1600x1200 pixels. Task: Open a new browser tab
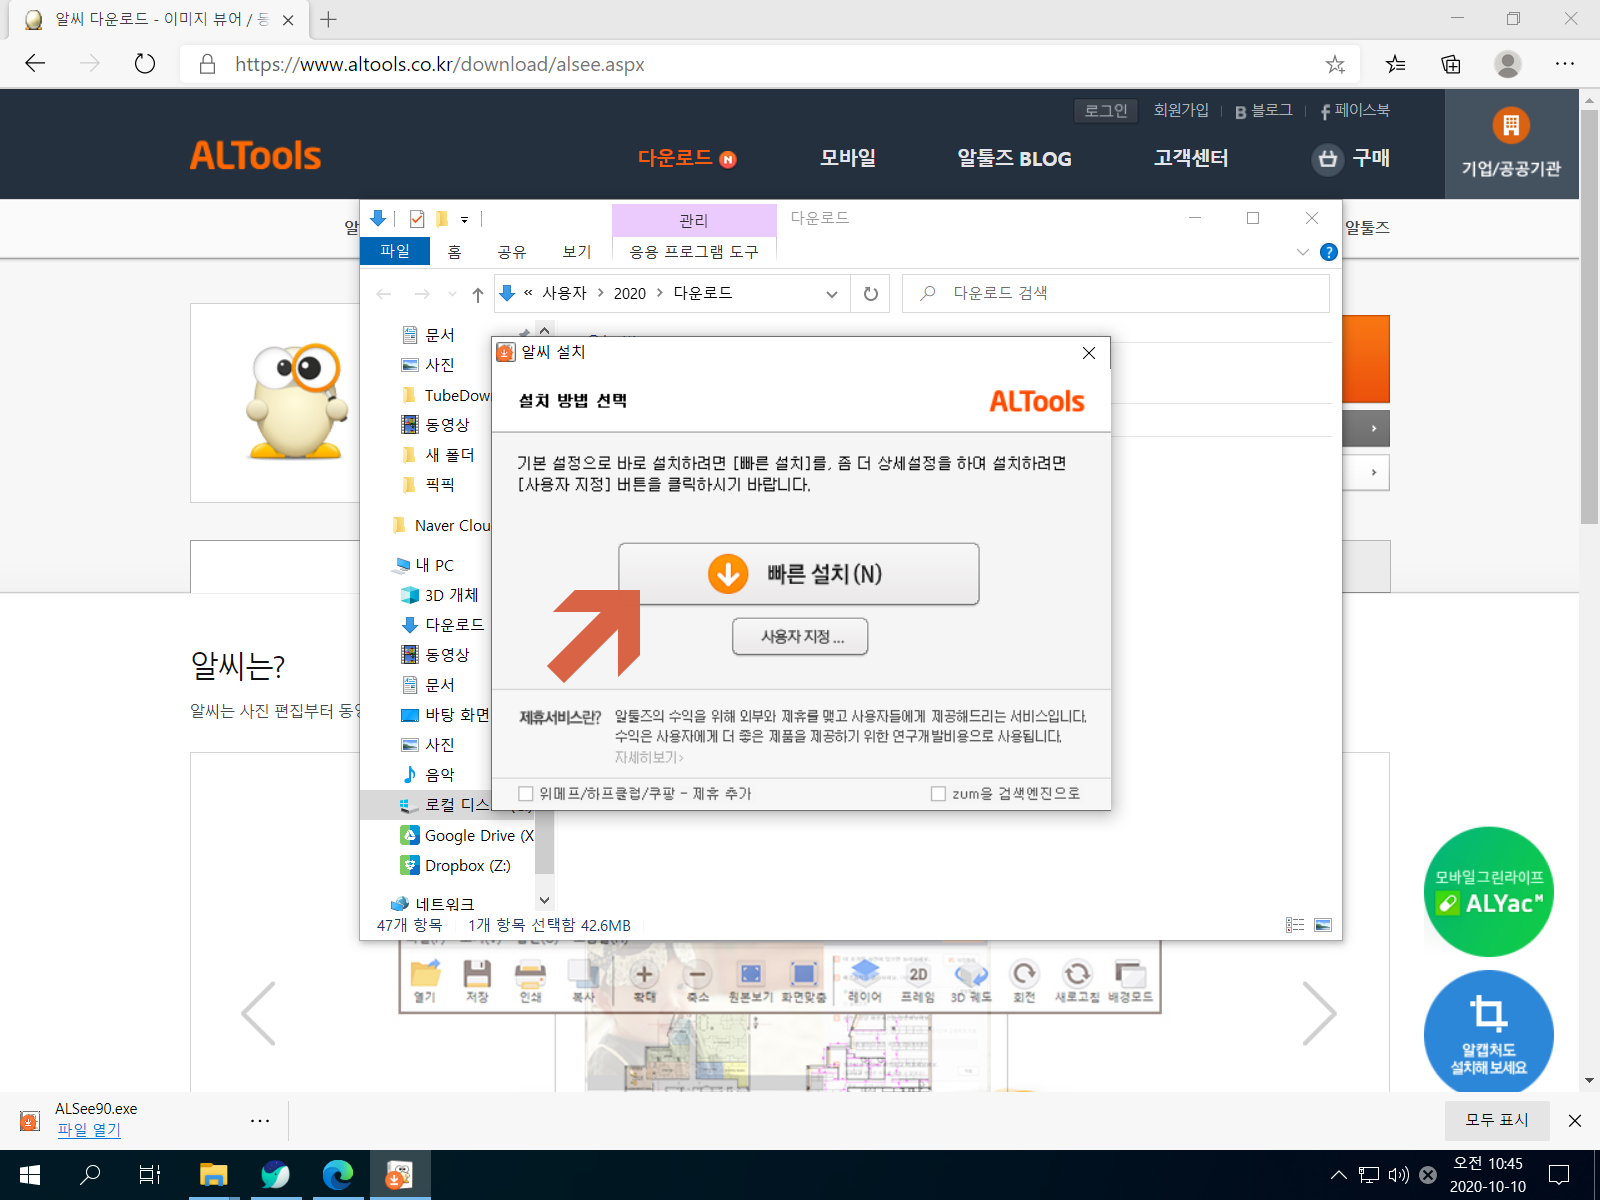click(328, 19)
